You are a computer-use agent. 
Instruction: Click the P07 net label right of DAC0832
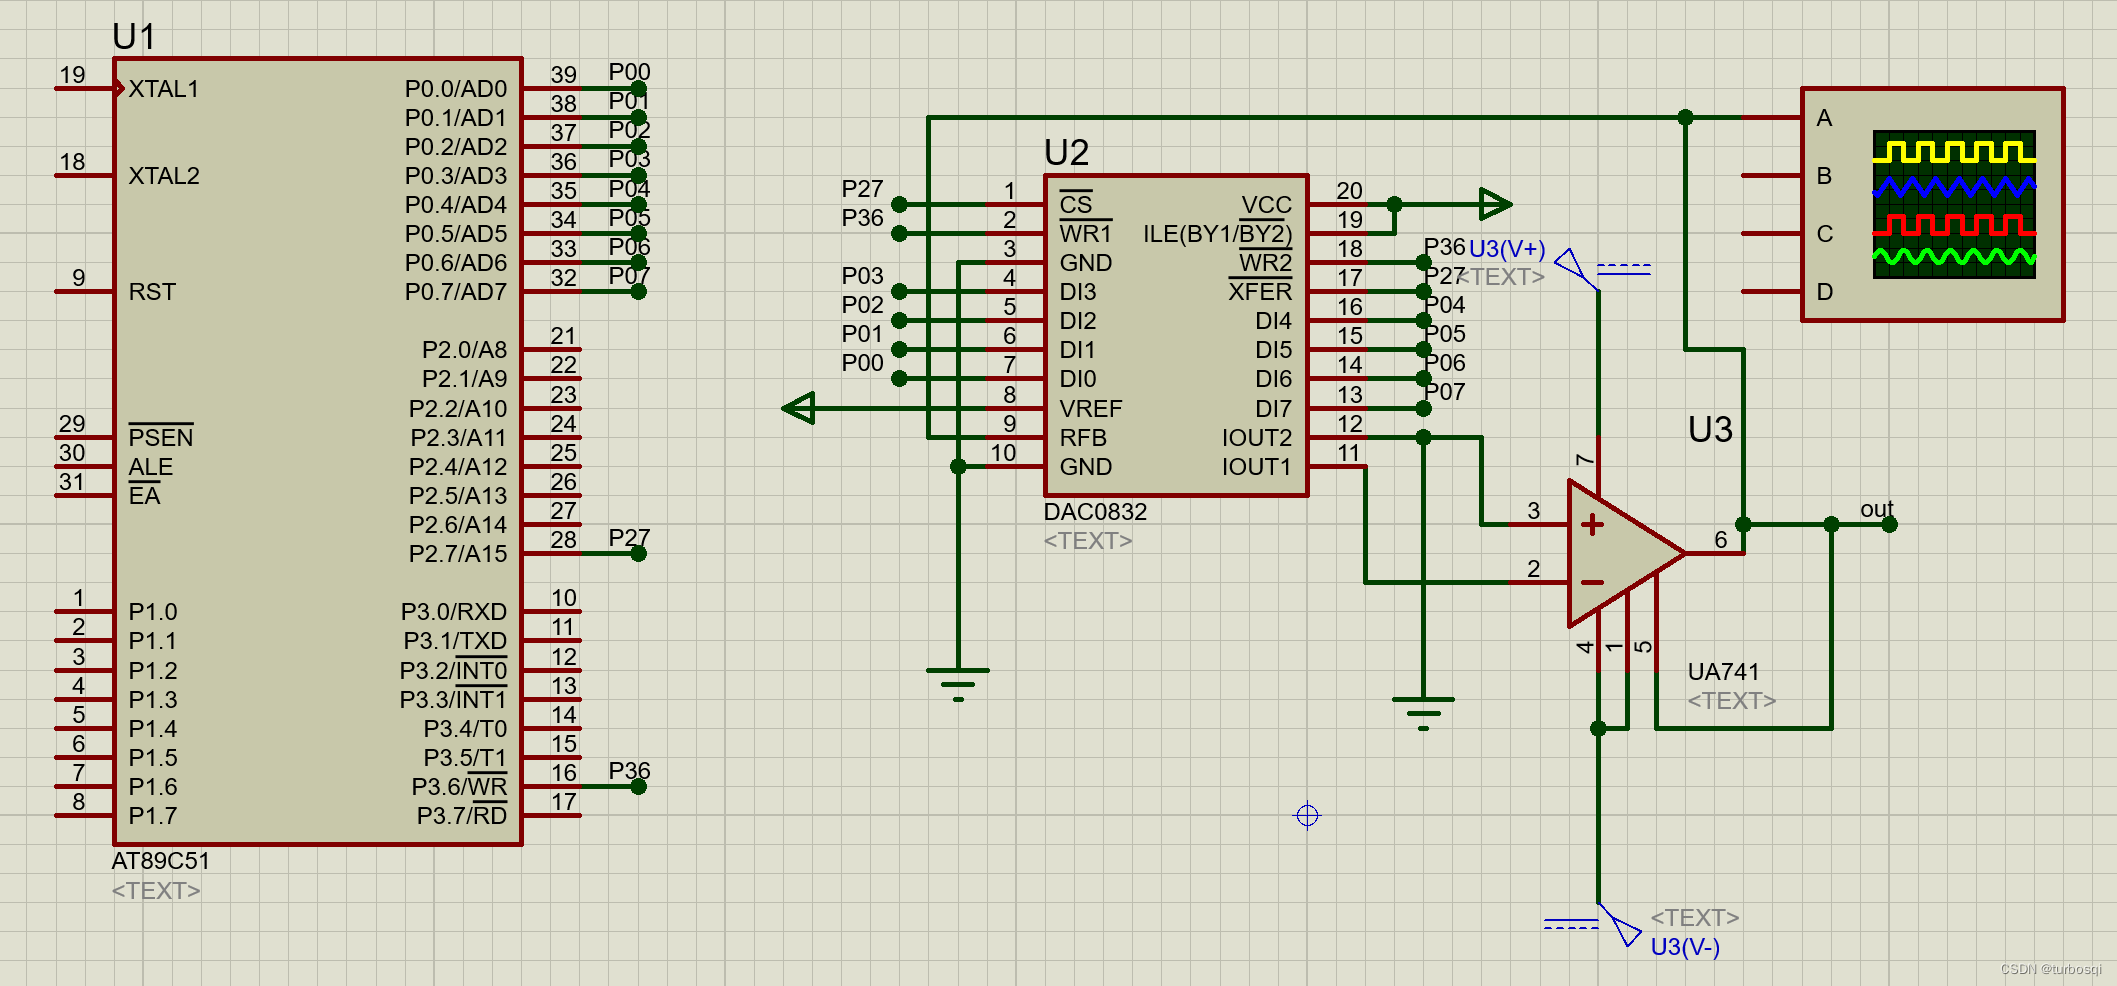coord(1446,392)
